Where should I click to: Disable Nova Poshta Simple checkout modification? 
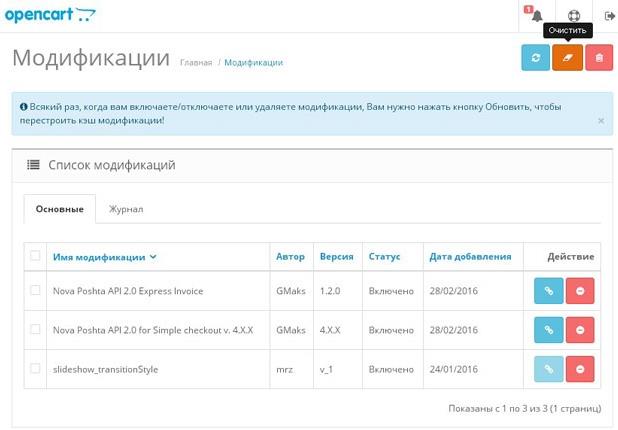click(x=580, y=330)
